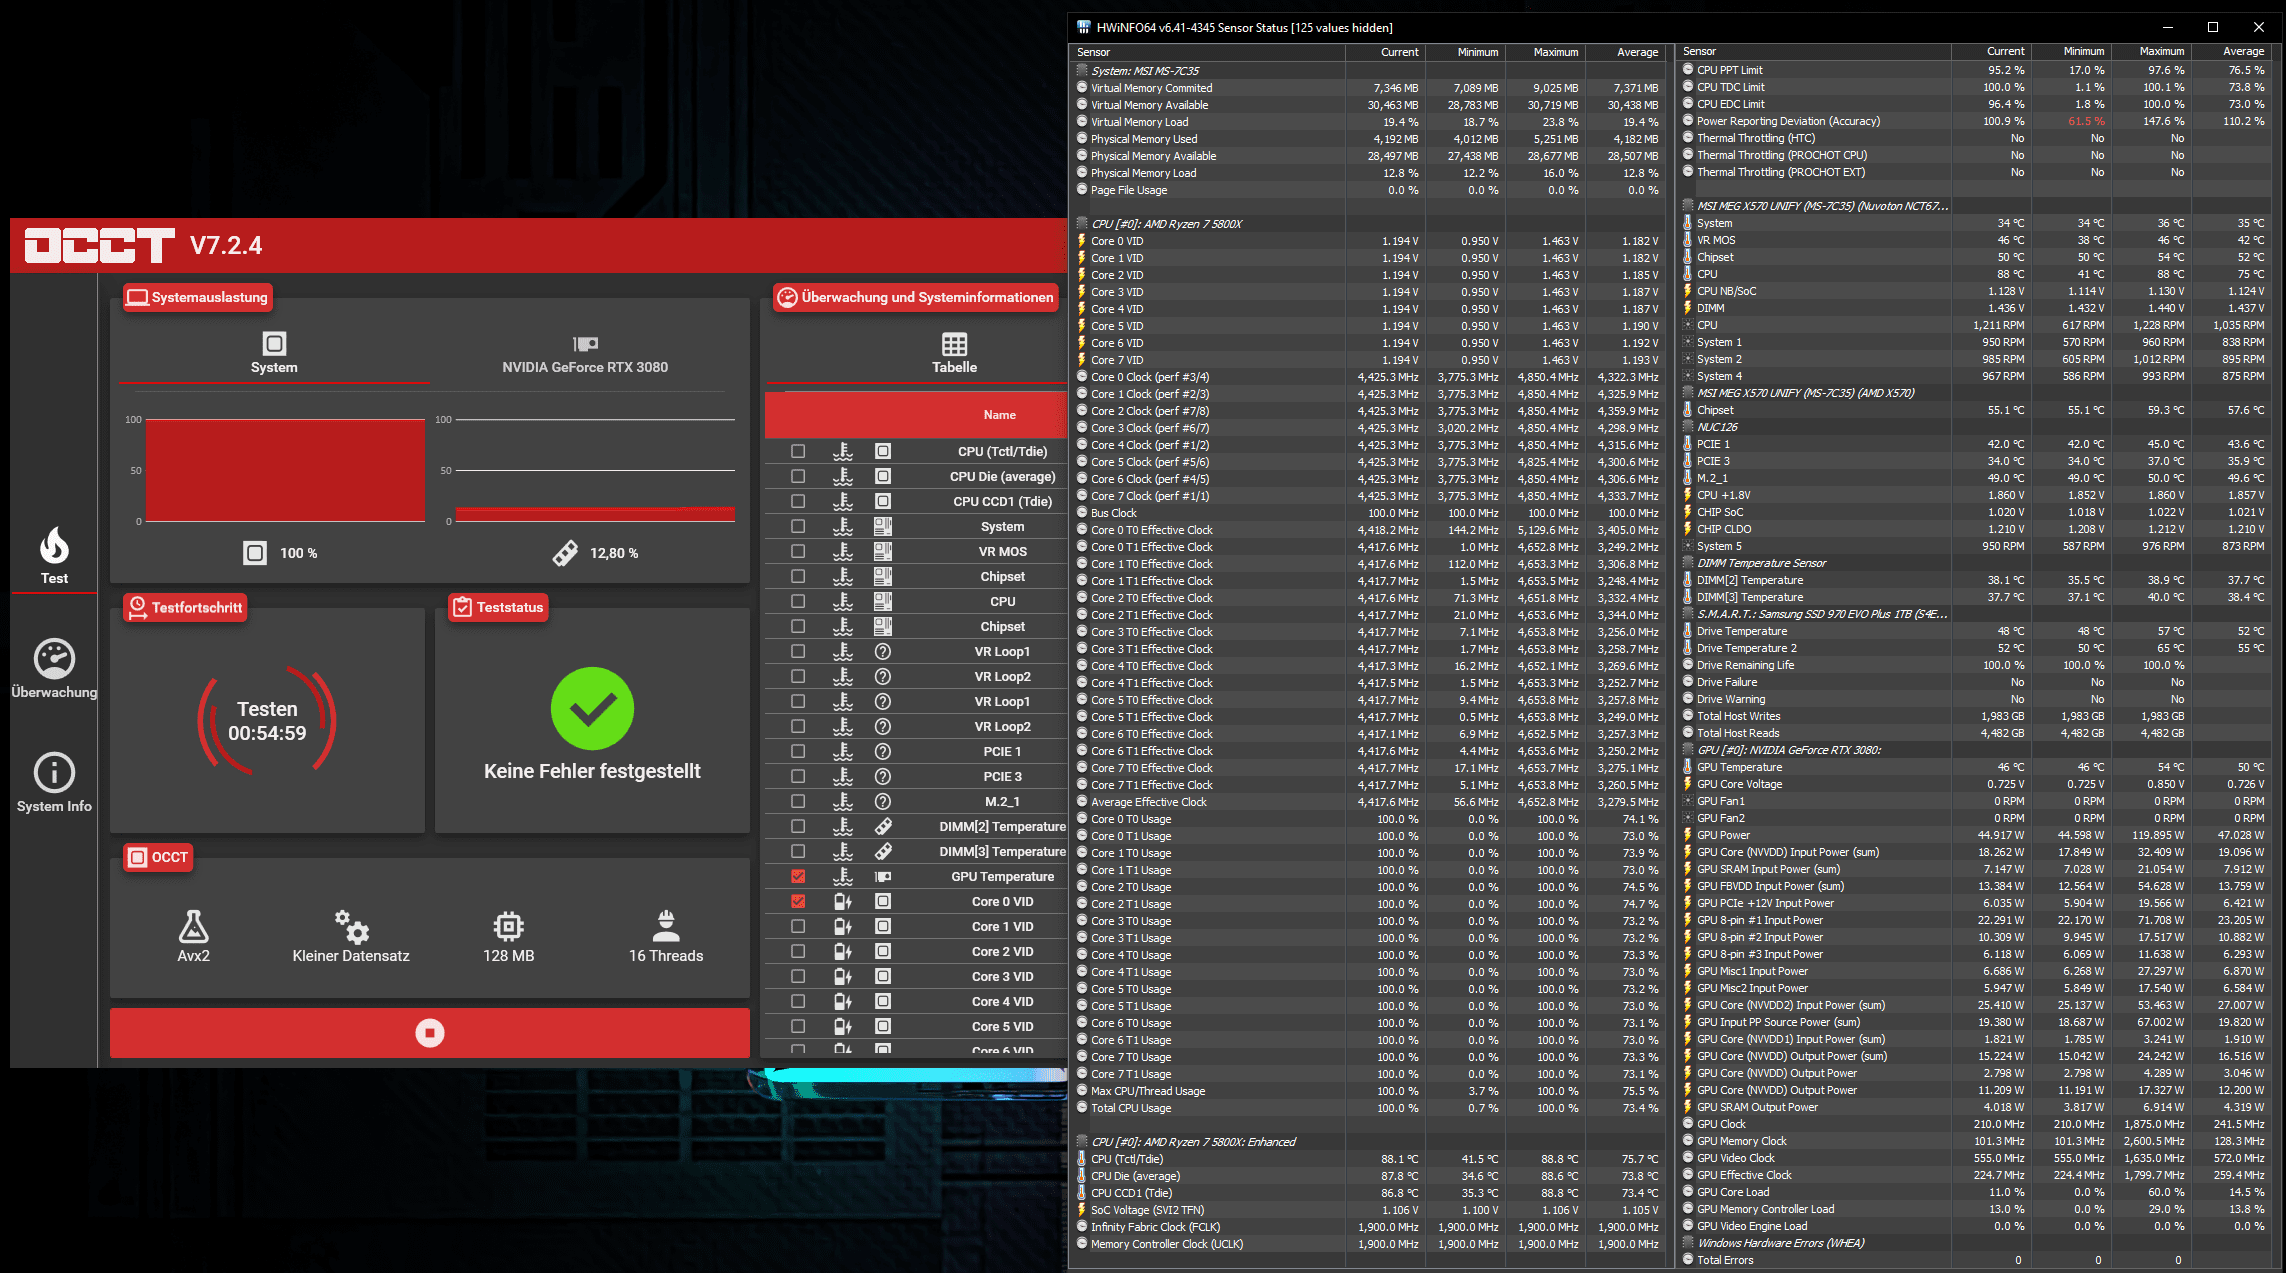Click the question-mark icon in M.2_1 row

[x=883, y=801]
